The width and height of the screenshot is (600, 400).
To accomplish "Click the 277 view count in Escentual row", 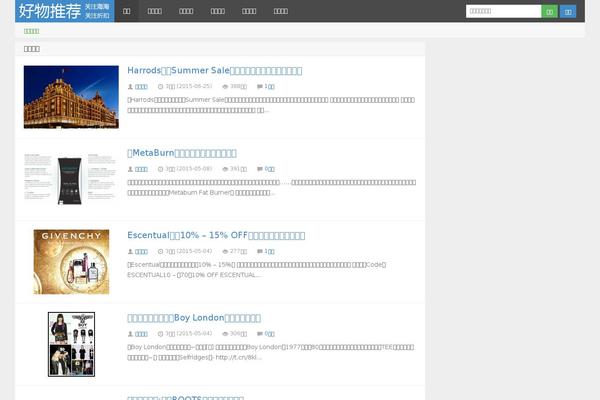I will click(x=238, y=251).
